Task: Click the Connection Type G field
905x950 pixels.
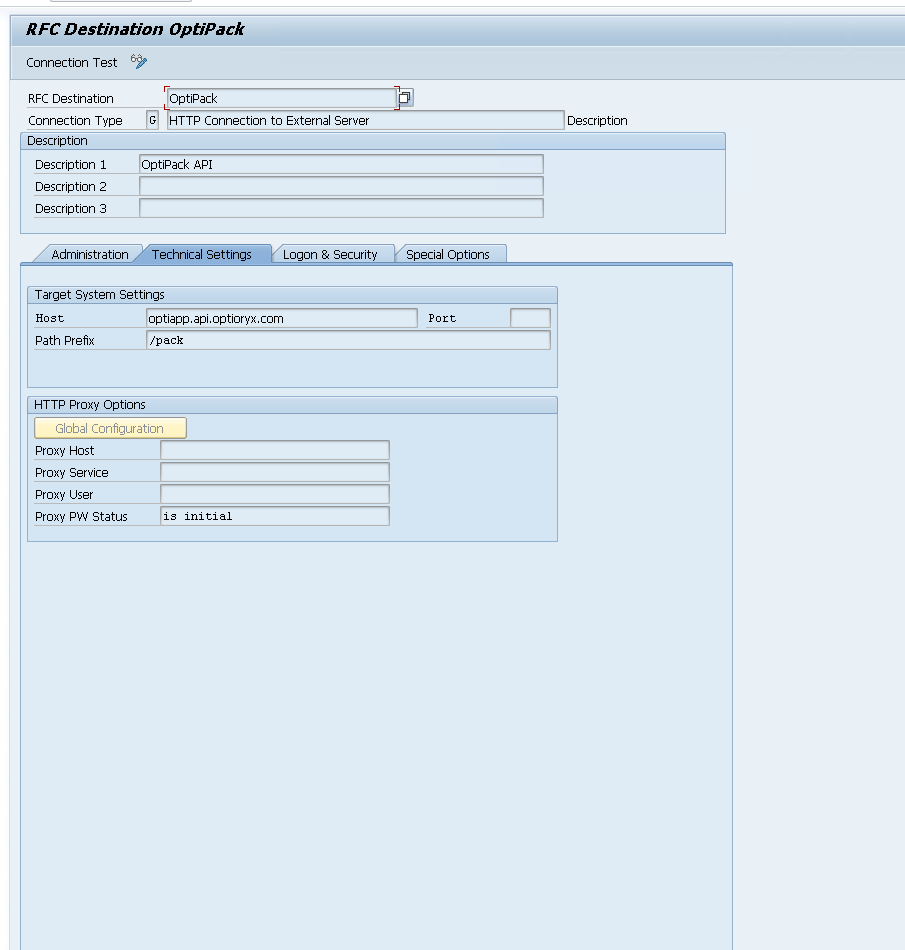Action: pos(152,120)
